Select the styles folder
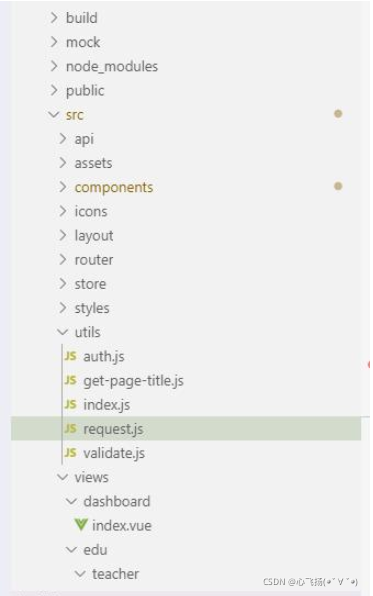This screenshot has width=373, height=596. click(x=92, y=308)
